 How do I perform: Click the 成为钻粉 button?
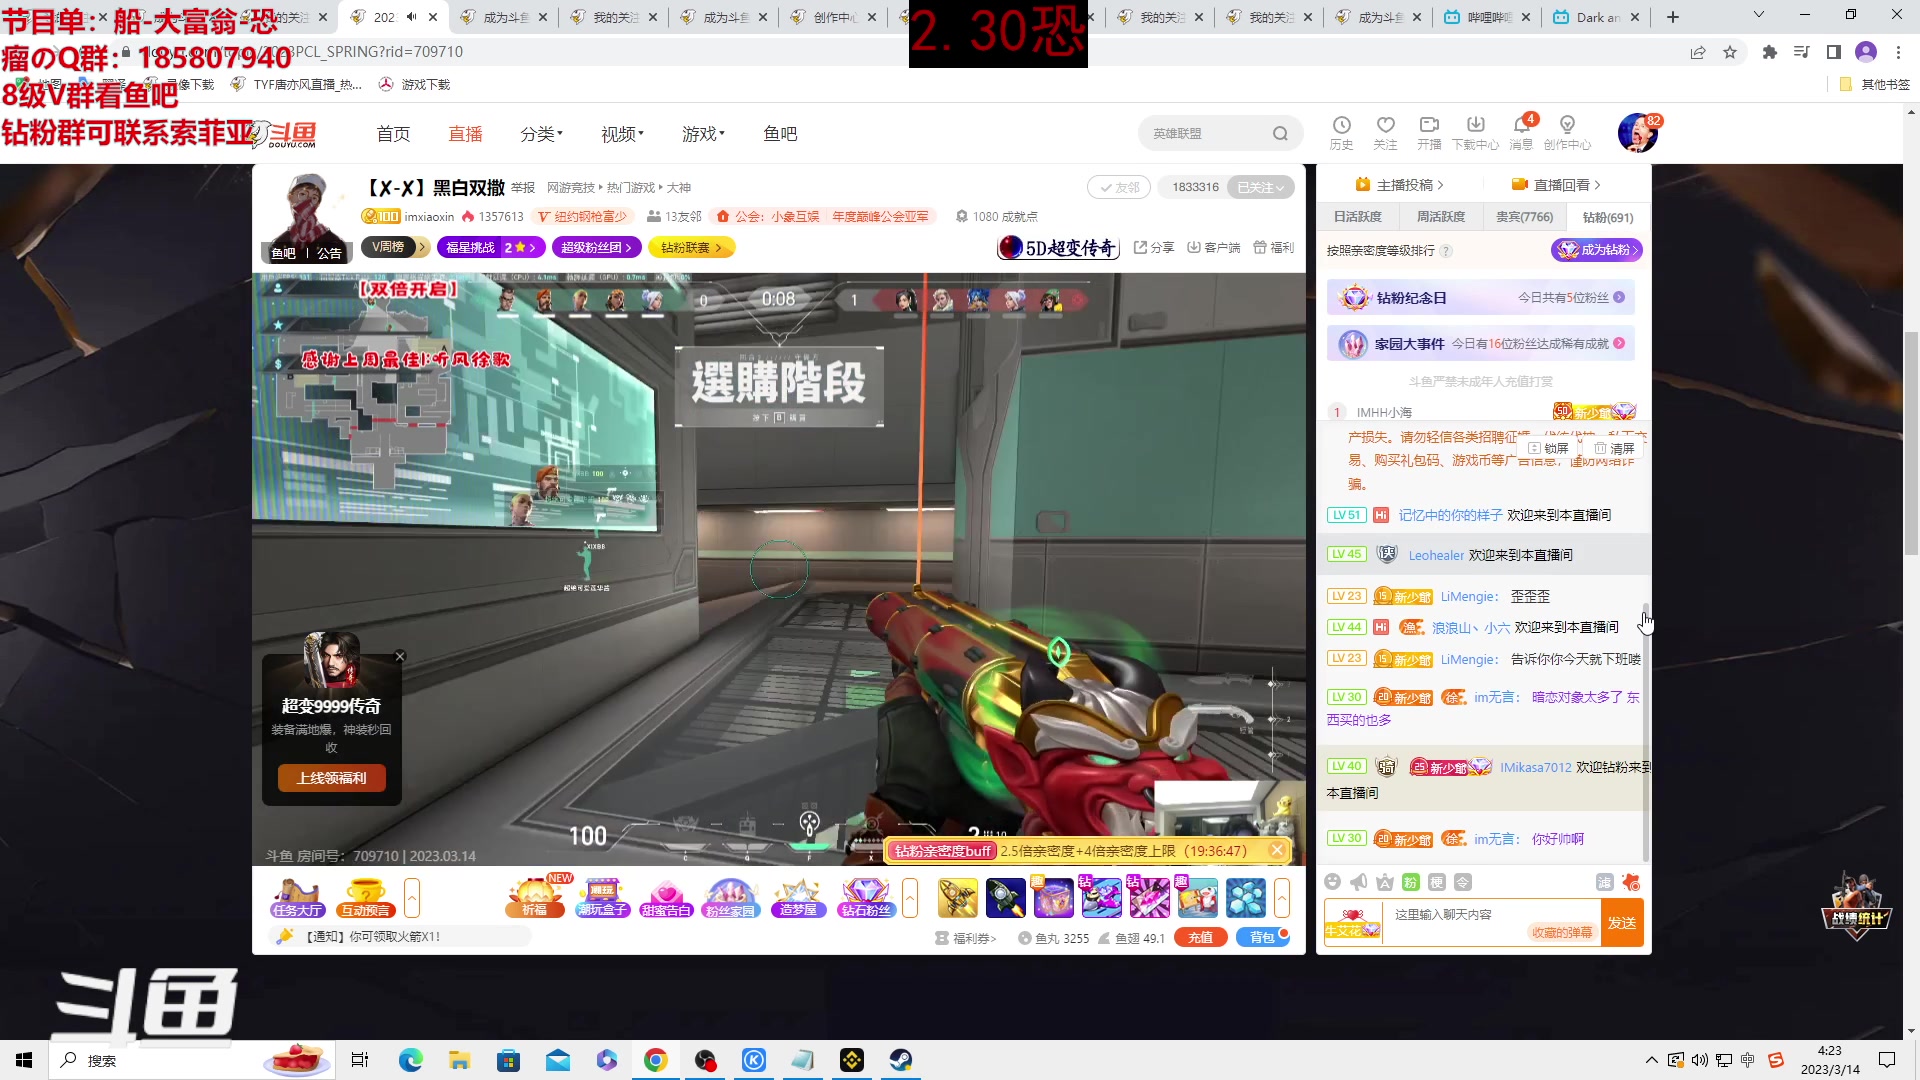[x=1597, y=250]
